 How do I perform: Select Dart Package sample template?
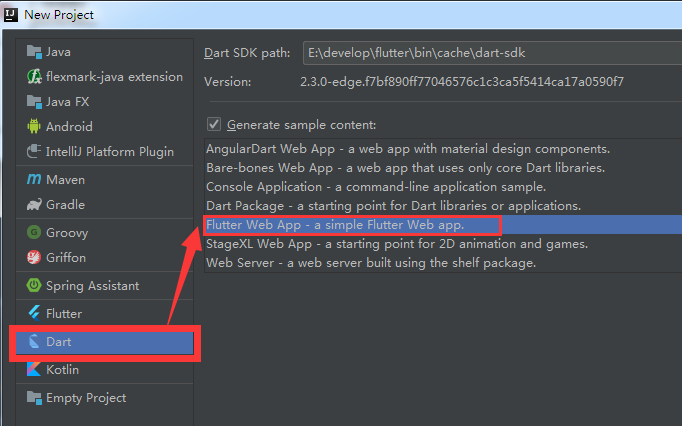click(x=443, y=206)
